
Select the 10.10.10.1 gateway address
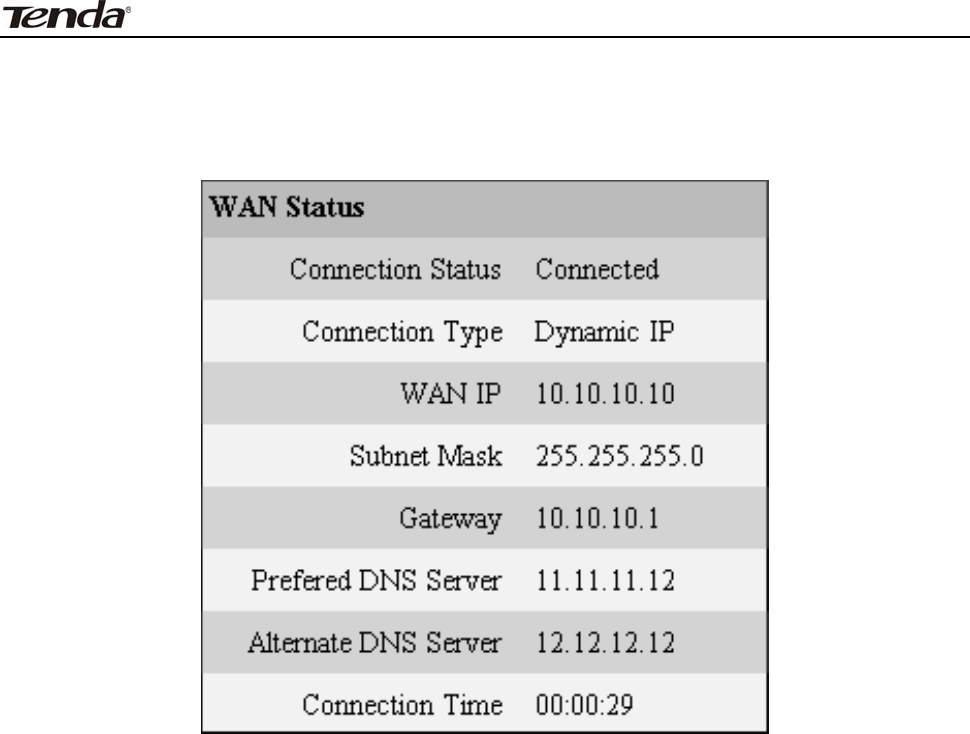[597, 519]
